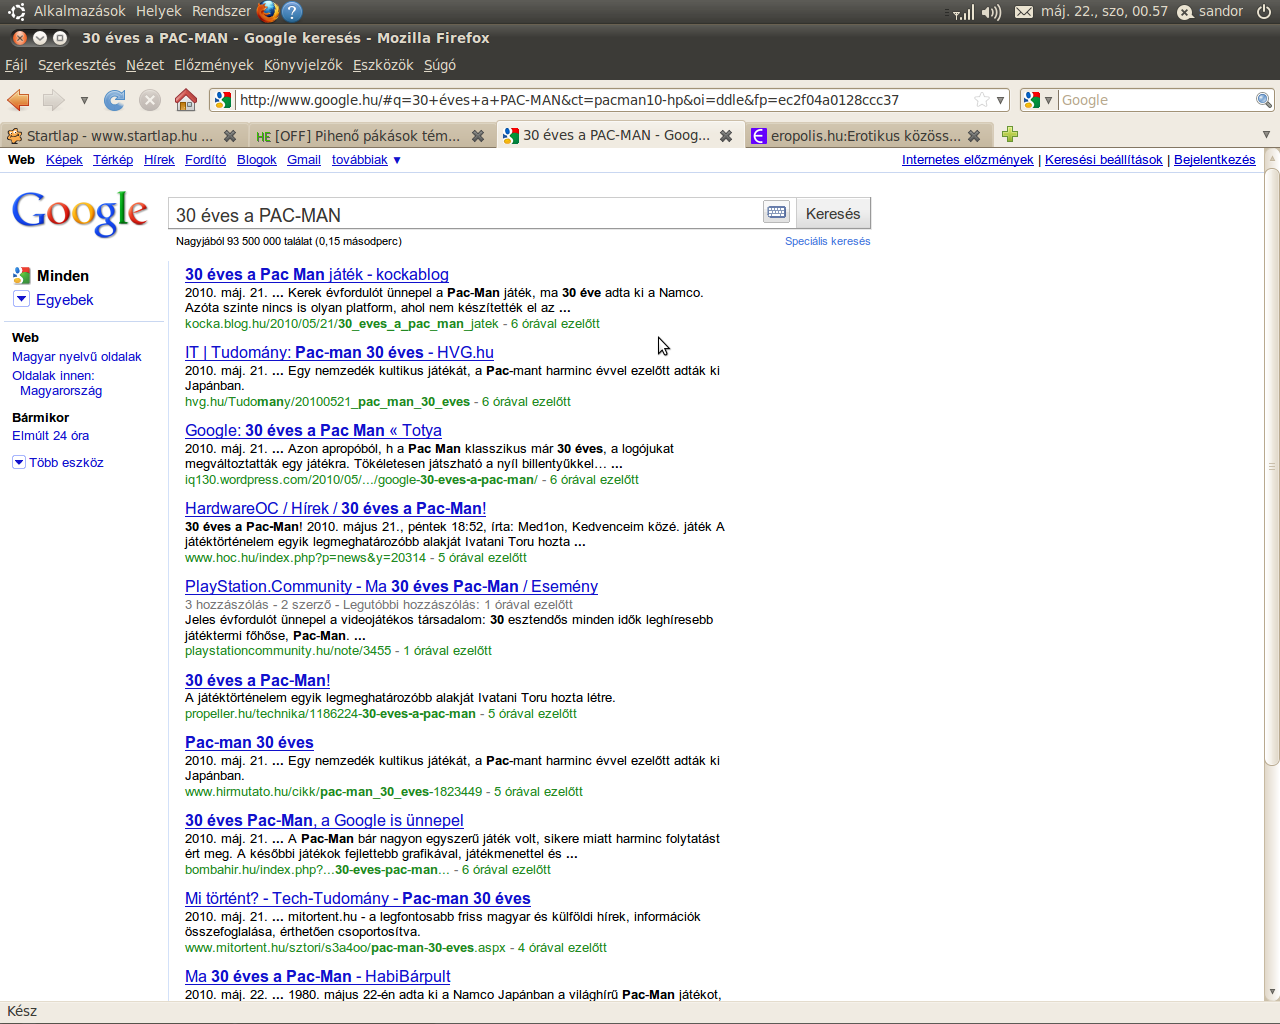Click the Stop loading icon
Image resolution: width=1280 pixels, height=1024 pixels.
150,100
